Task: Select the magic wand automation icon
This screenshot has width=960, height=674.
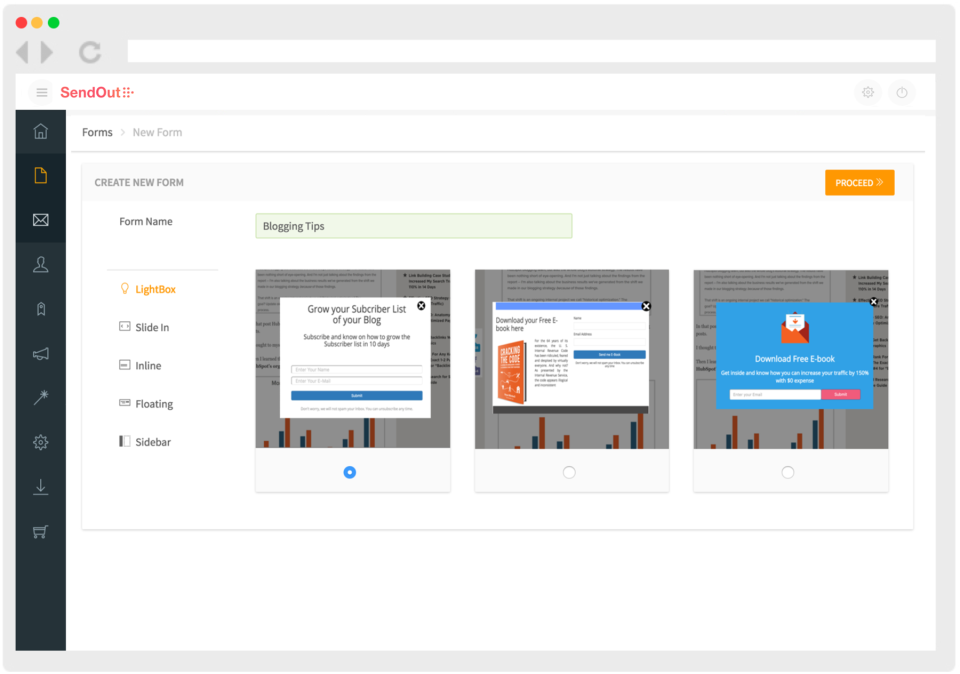Action: [x=40, y=397]
